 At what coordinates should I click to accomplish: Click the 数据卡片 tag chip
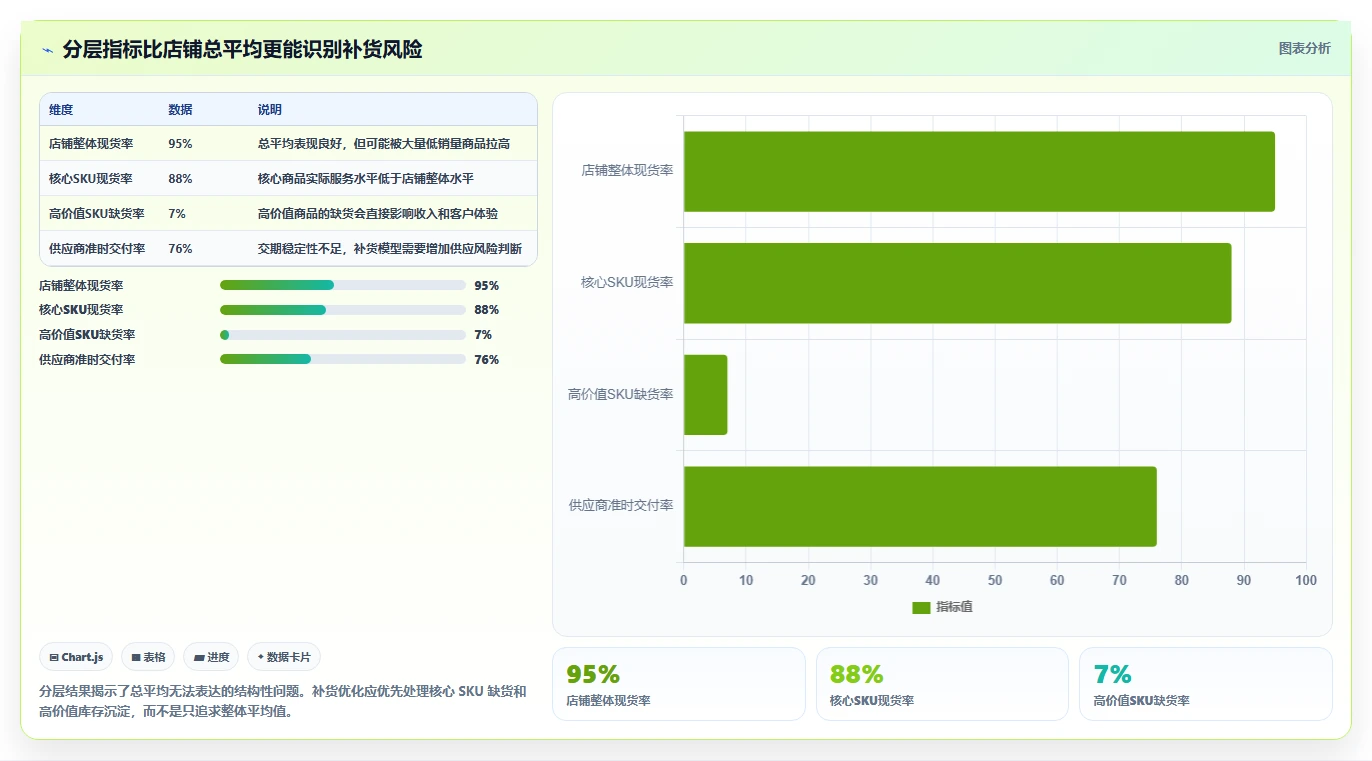(284, 657)
